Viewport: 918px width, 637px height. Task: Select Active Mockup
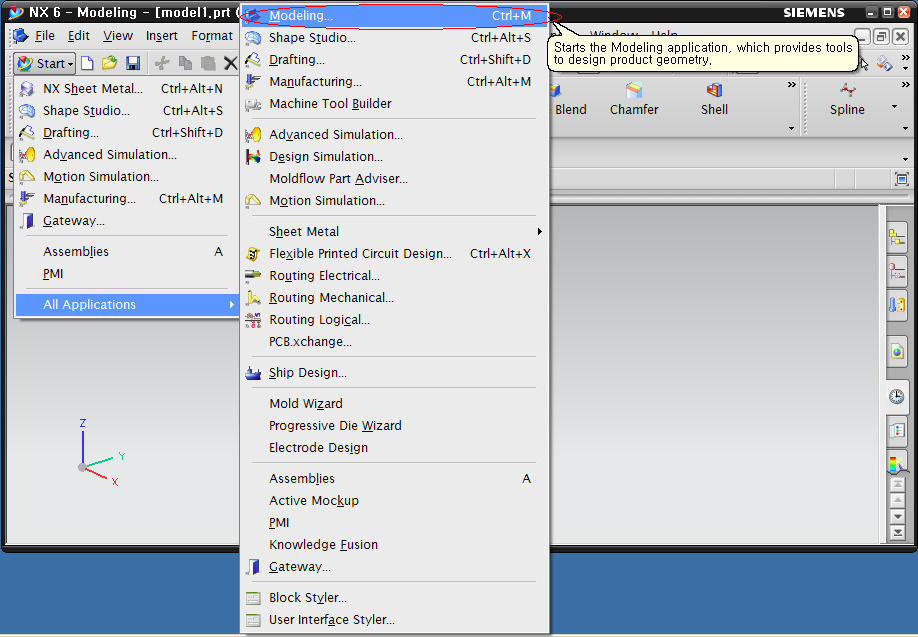point(396,501)
